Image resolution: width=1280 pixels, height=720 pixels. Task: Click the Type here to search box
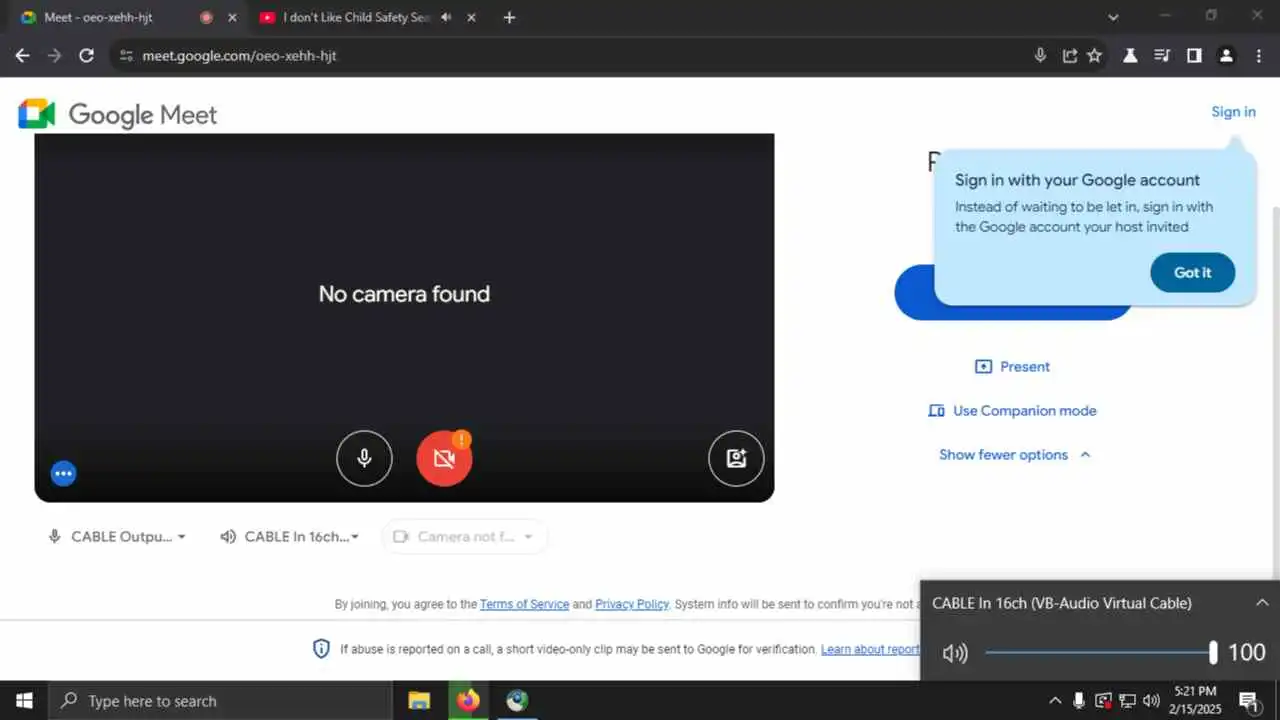coord(218,701)
